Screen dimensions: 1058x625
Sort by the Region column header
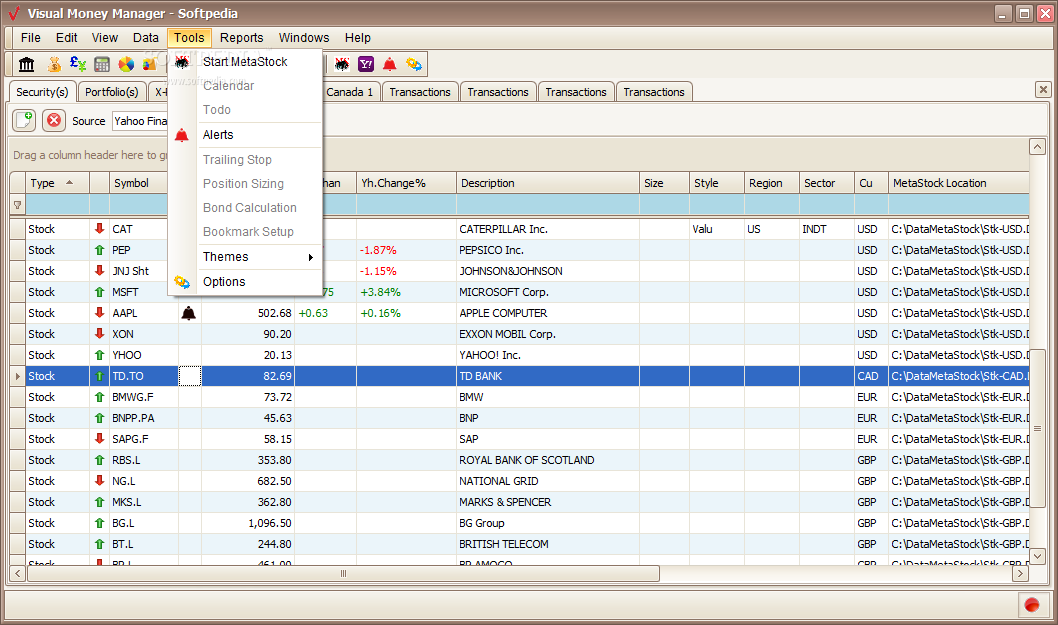(772, 183)
